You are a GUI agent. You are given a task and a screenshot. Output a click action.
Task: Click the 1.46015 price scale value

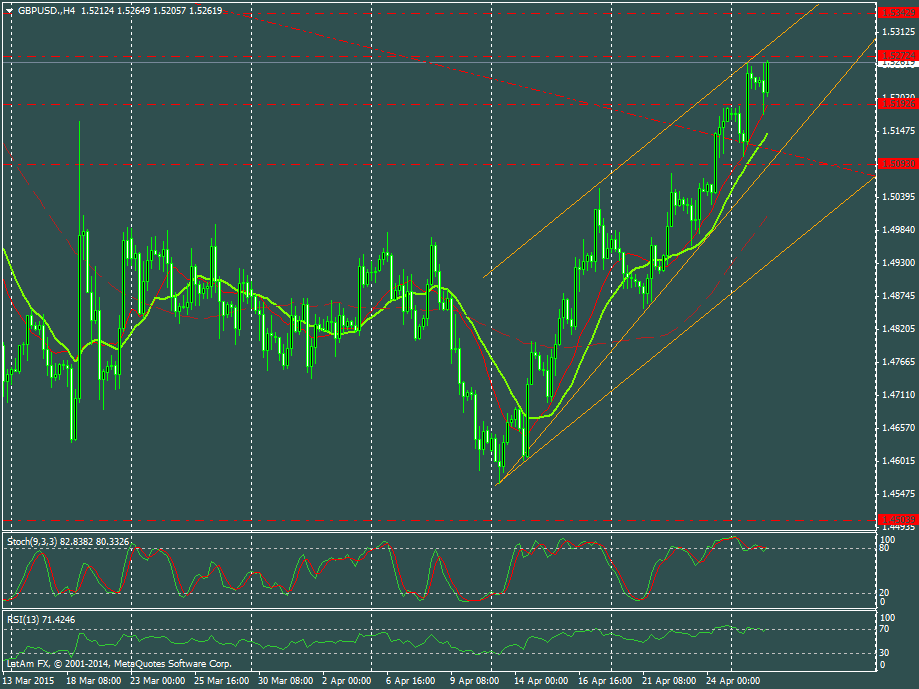[897, 460]
